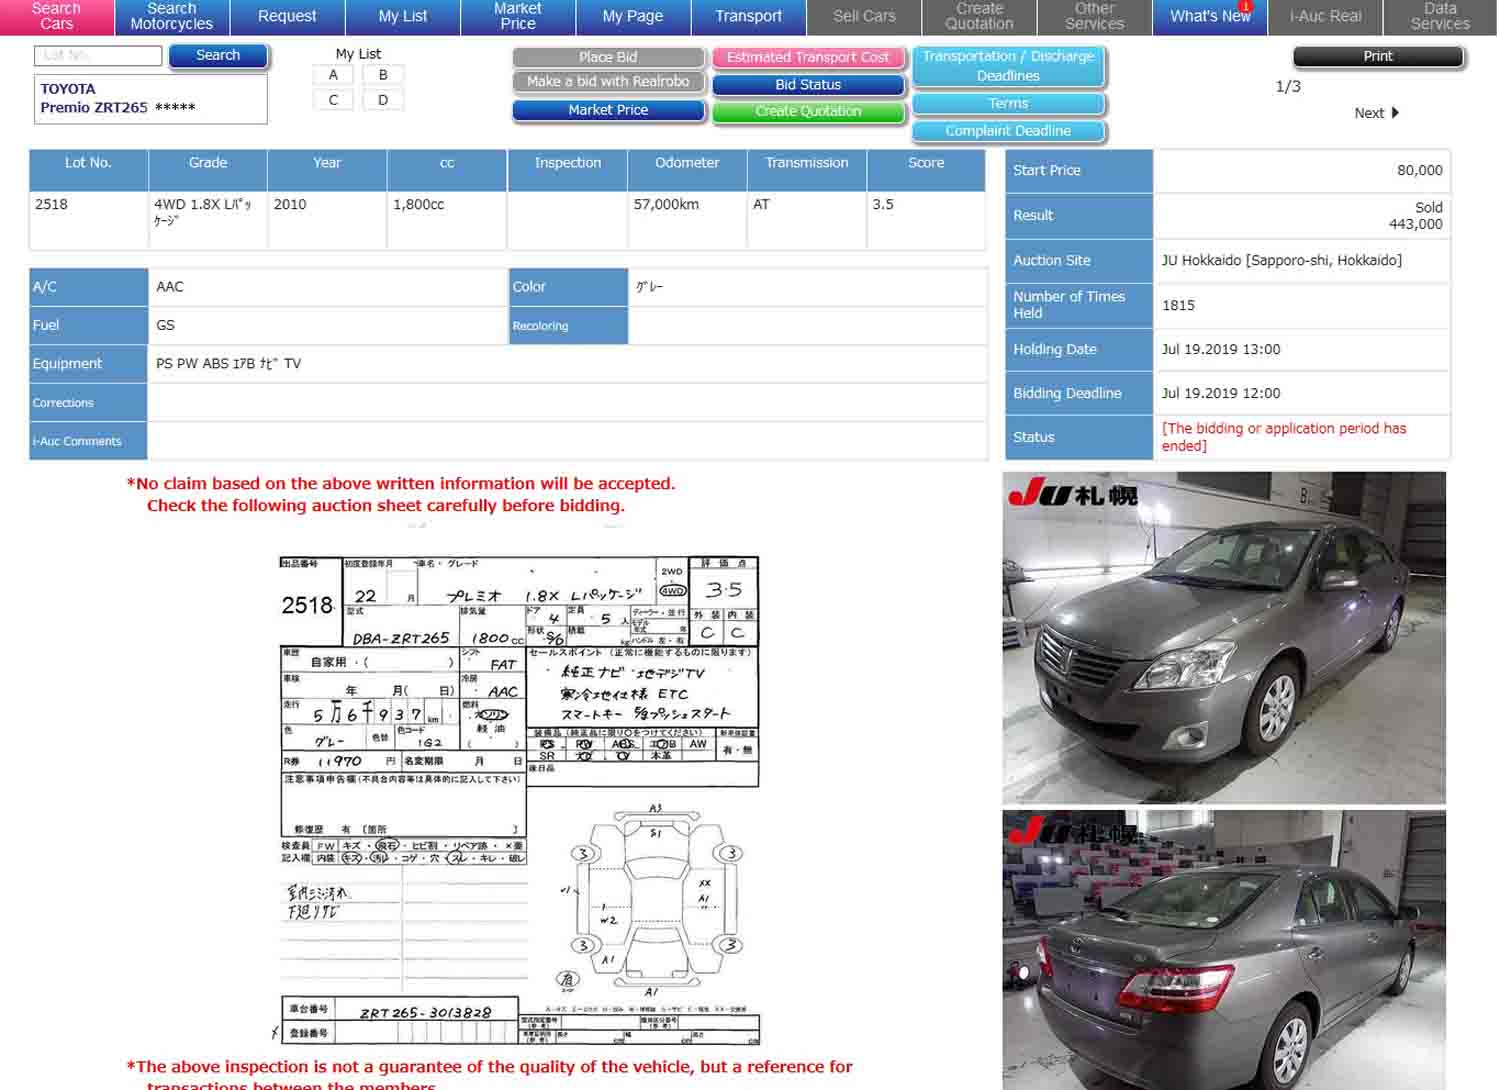Focus the Lot No. input field
Screen dimensions: 1500x1090
pos(98,56)
